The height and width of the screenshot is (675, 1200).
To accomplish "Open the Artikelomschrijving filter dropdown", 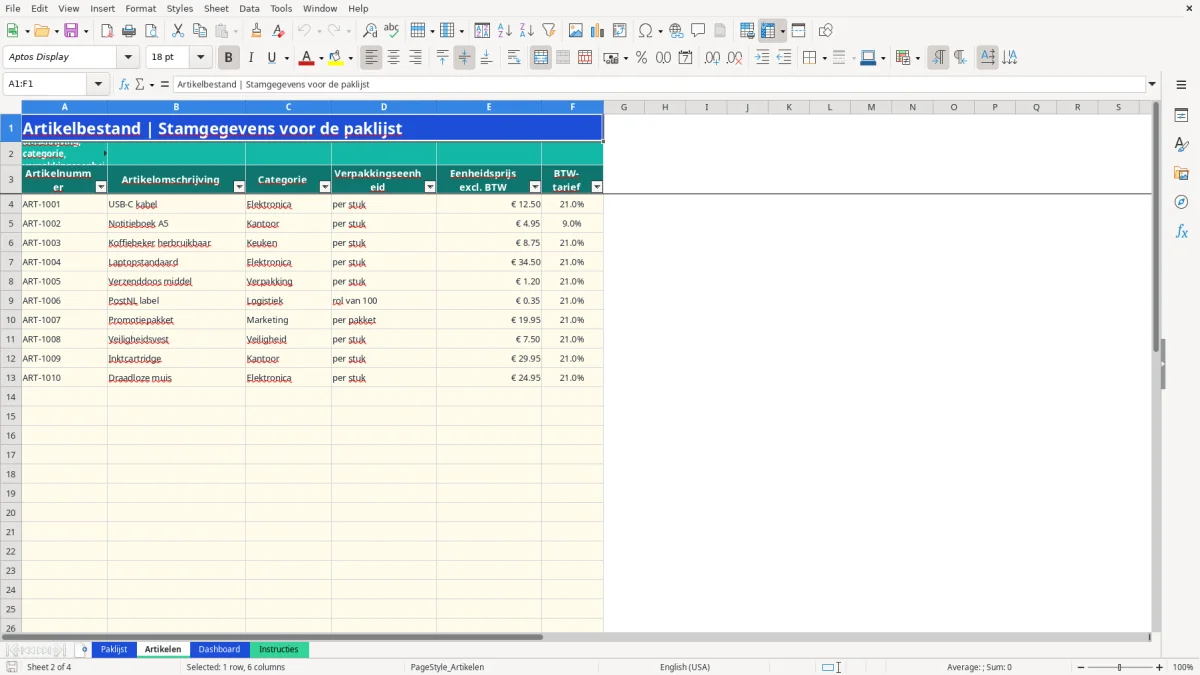I will pyautogui.click(x=239, y=187).
